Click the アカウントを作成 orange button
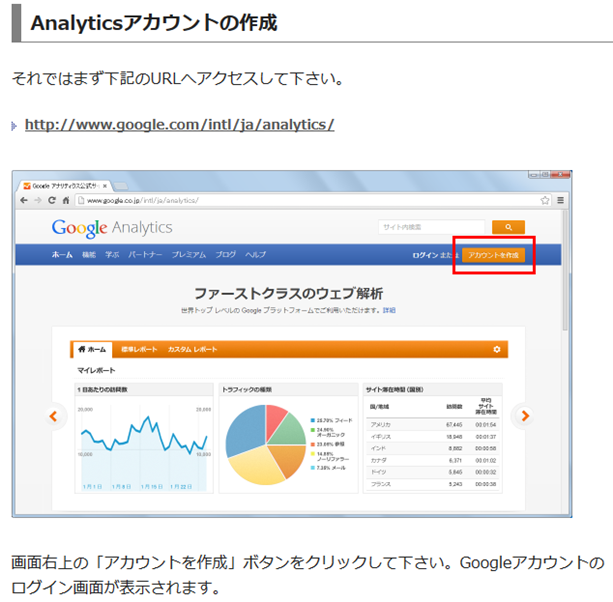 click(x=493, y=255)
